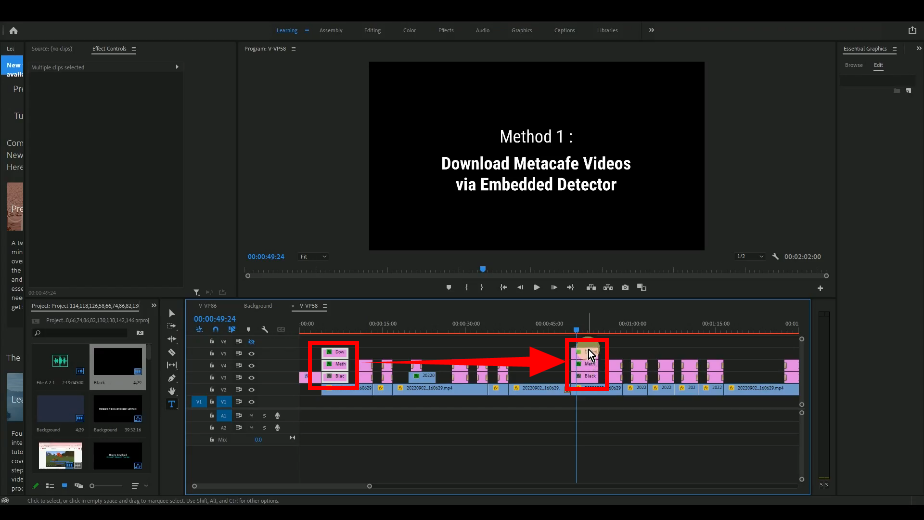This screenshot has width=924, height=520.
Task: Select the Hand tool
Action: (171, 391)
